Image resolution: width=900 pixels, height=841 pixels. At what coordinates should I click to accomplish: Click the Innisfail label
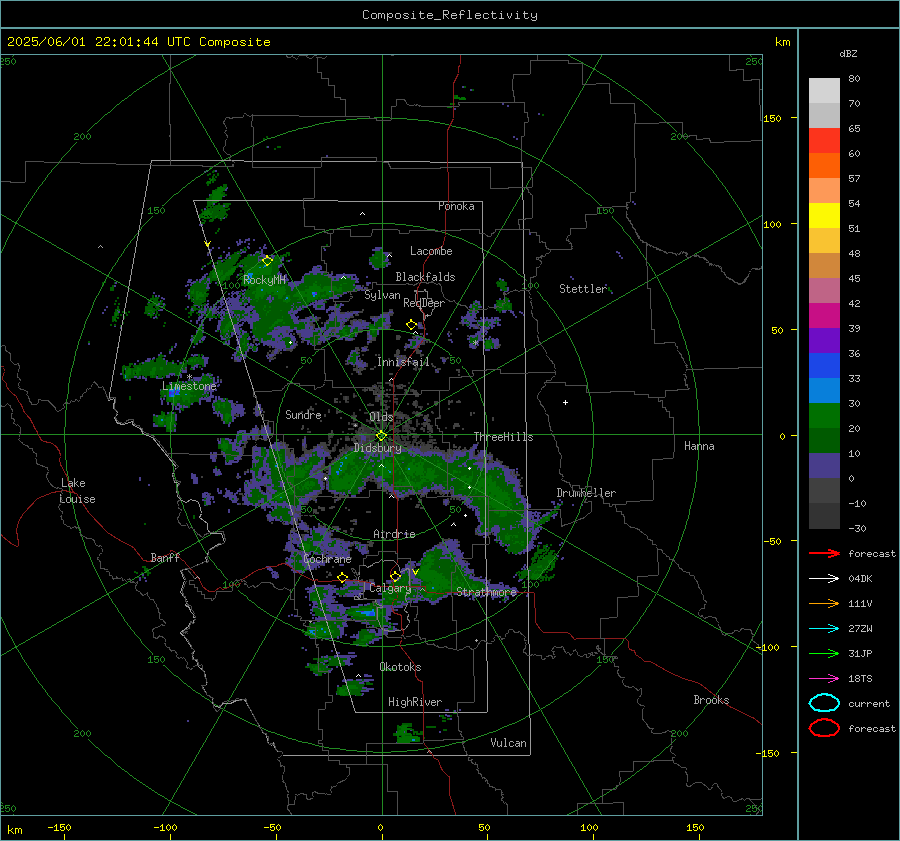(x=403, y=362)
